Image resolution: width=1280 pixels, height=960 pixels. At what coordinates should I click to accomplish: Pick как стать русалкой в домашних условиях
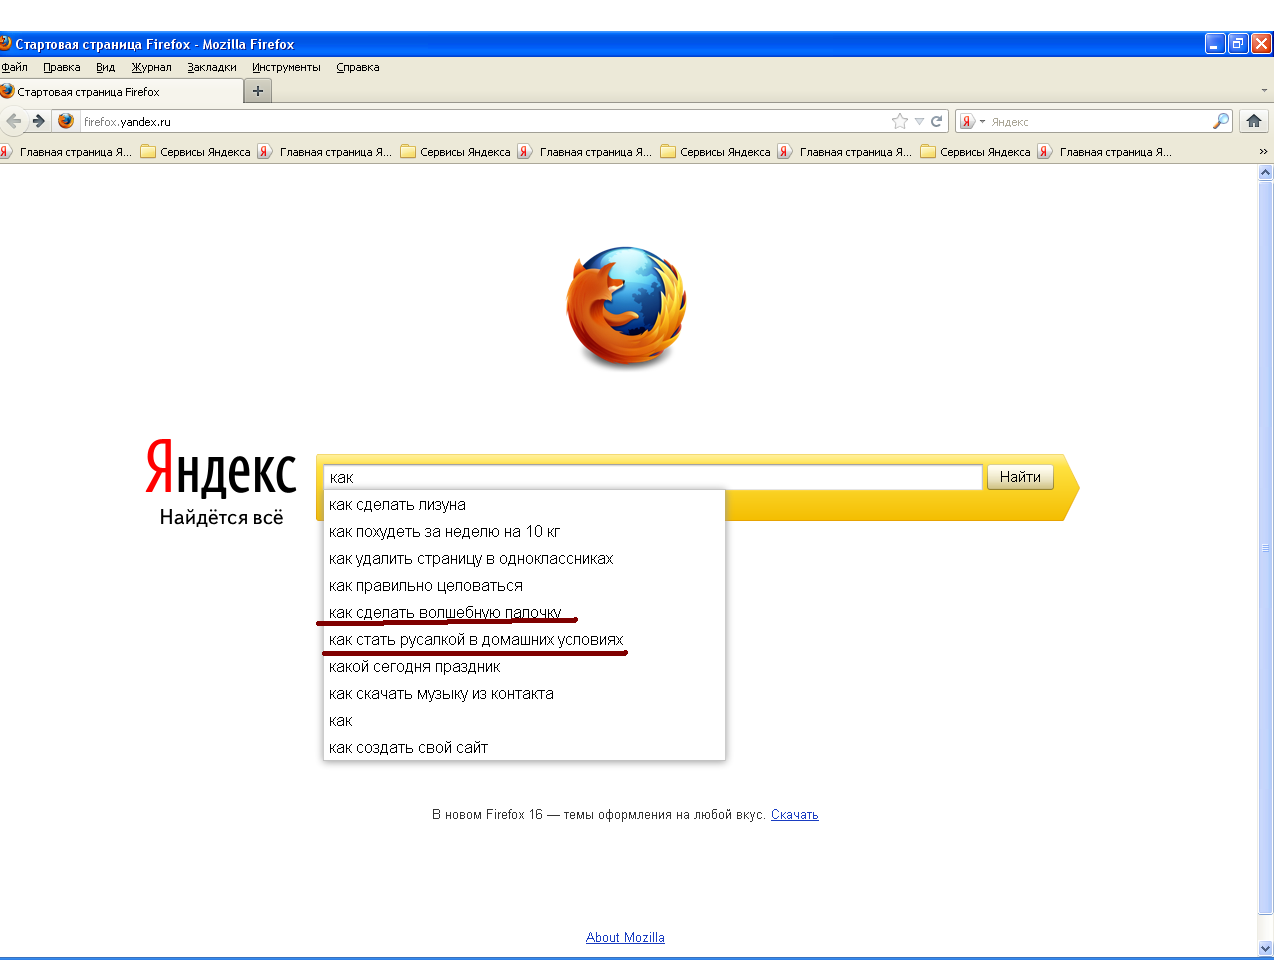pos(524,640)
